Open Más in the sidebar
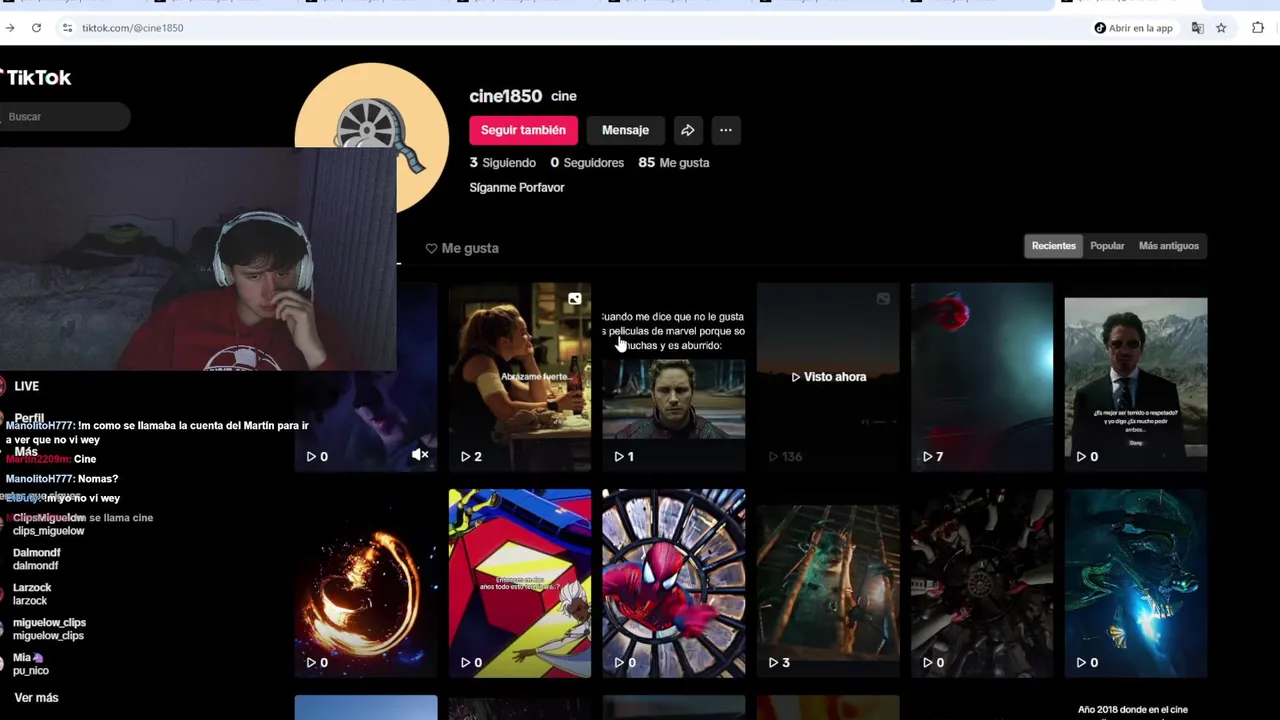The image size is (1280, 720). click(x=26, y=452)
